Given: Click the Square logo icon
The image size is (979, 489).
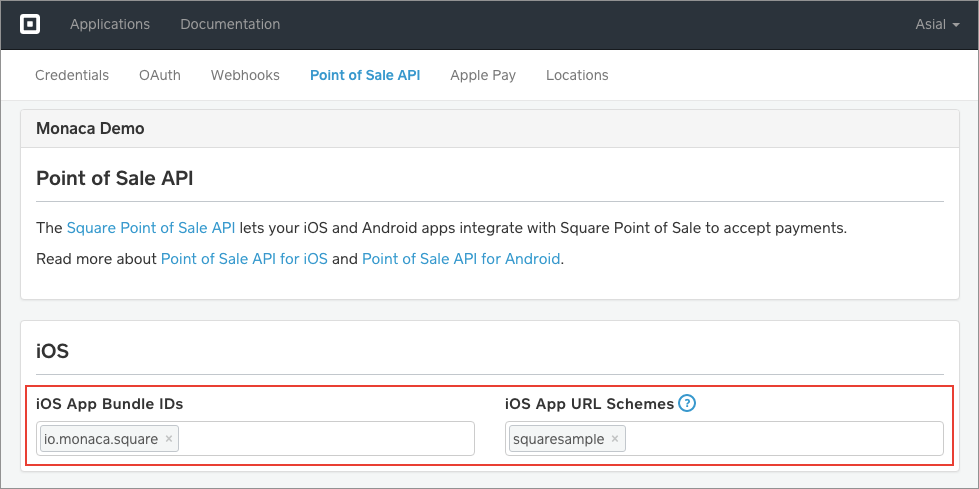Looking at the screenshot, I should 30,24.
